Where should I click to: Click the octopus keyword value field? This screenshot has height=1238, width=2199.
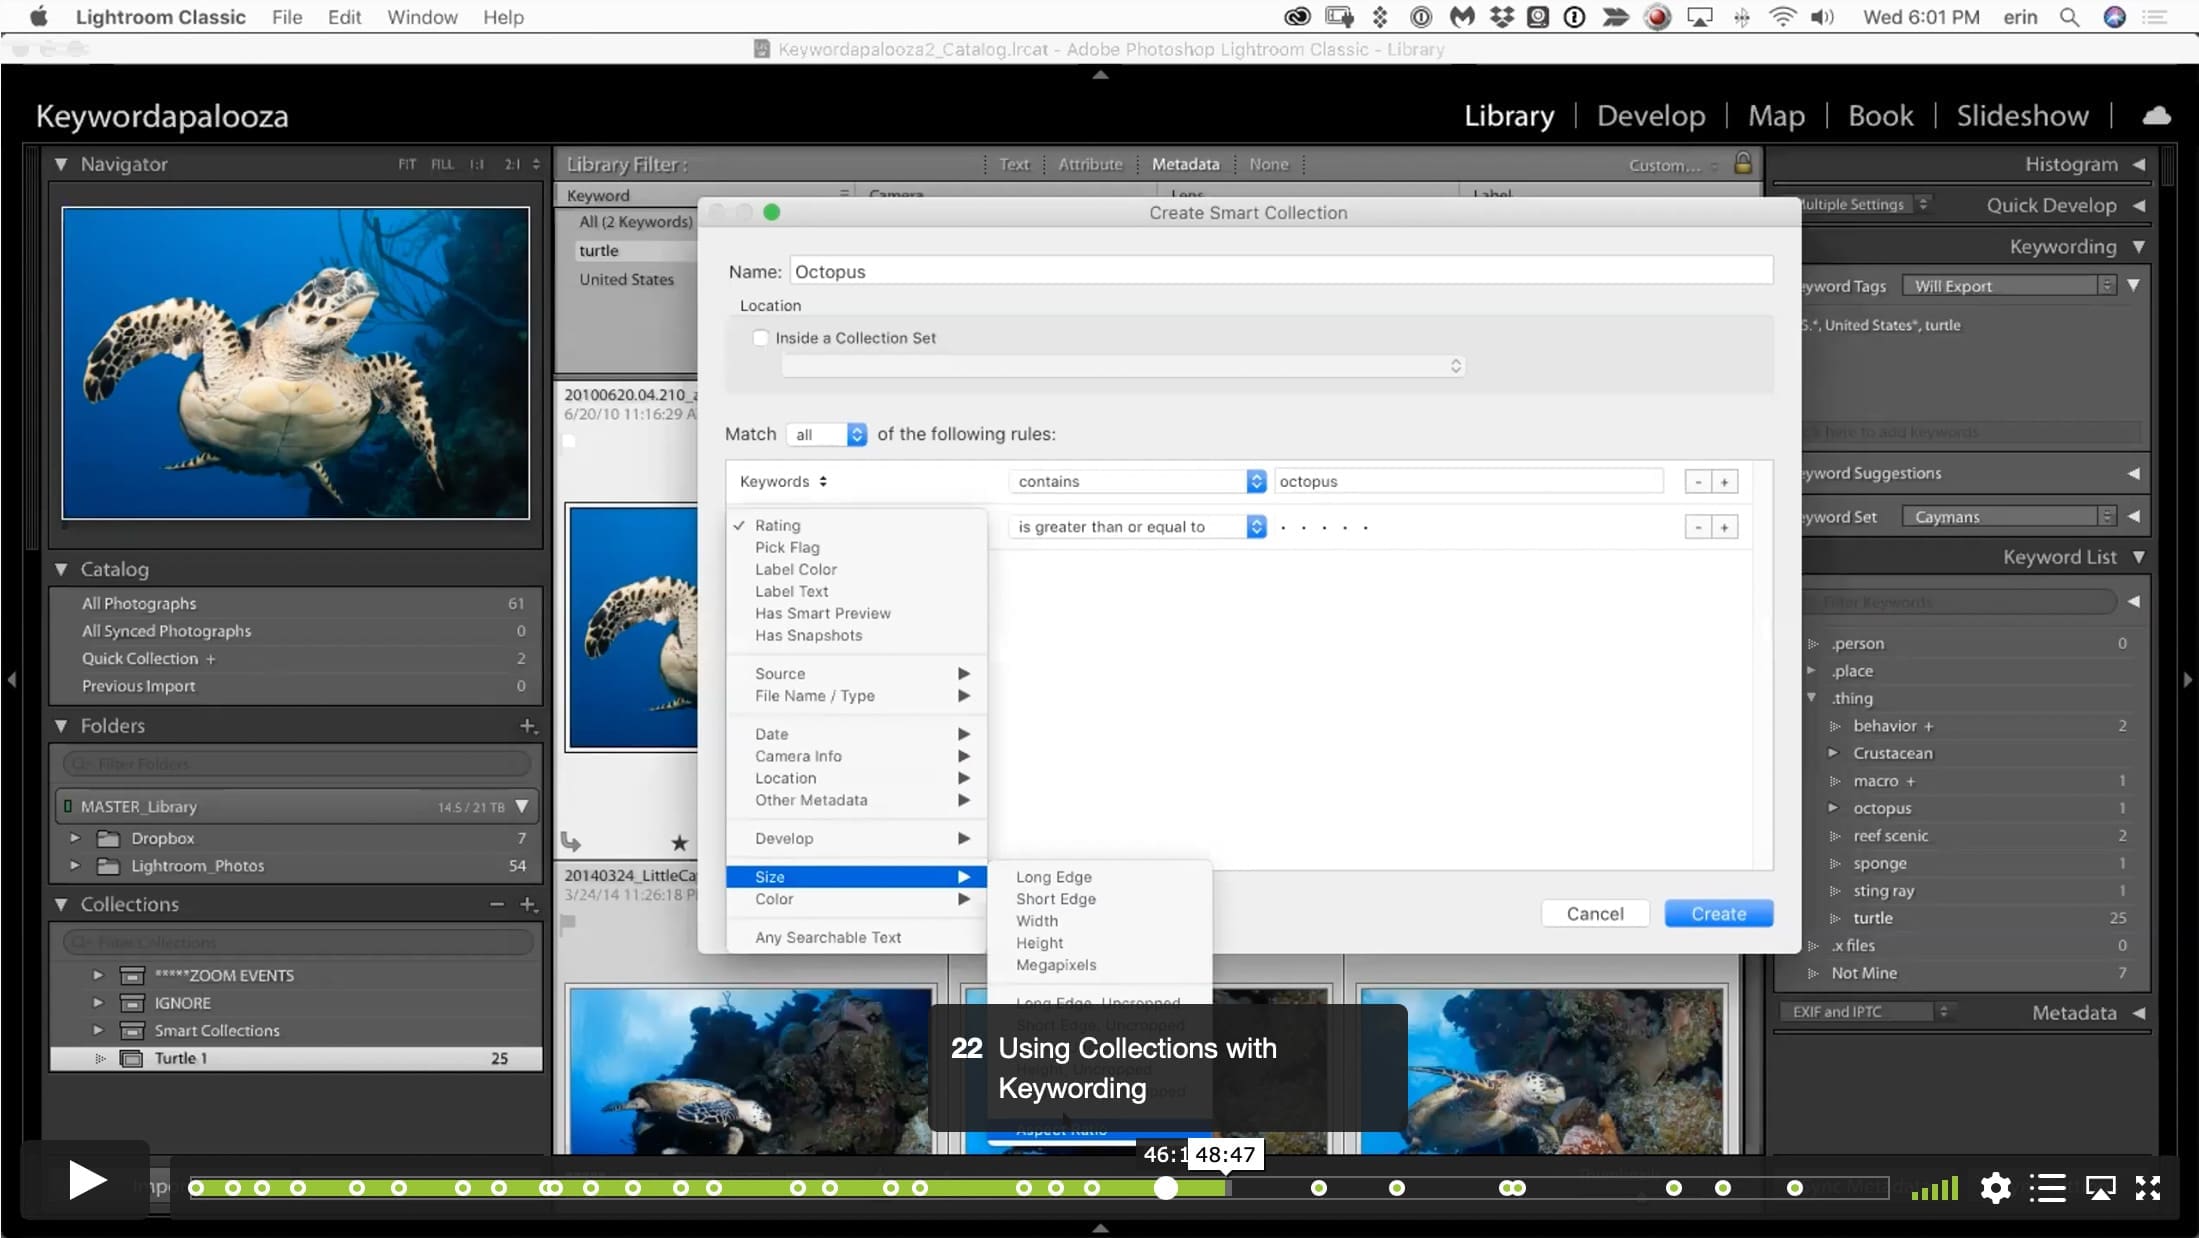click(x=1468, y=482)
